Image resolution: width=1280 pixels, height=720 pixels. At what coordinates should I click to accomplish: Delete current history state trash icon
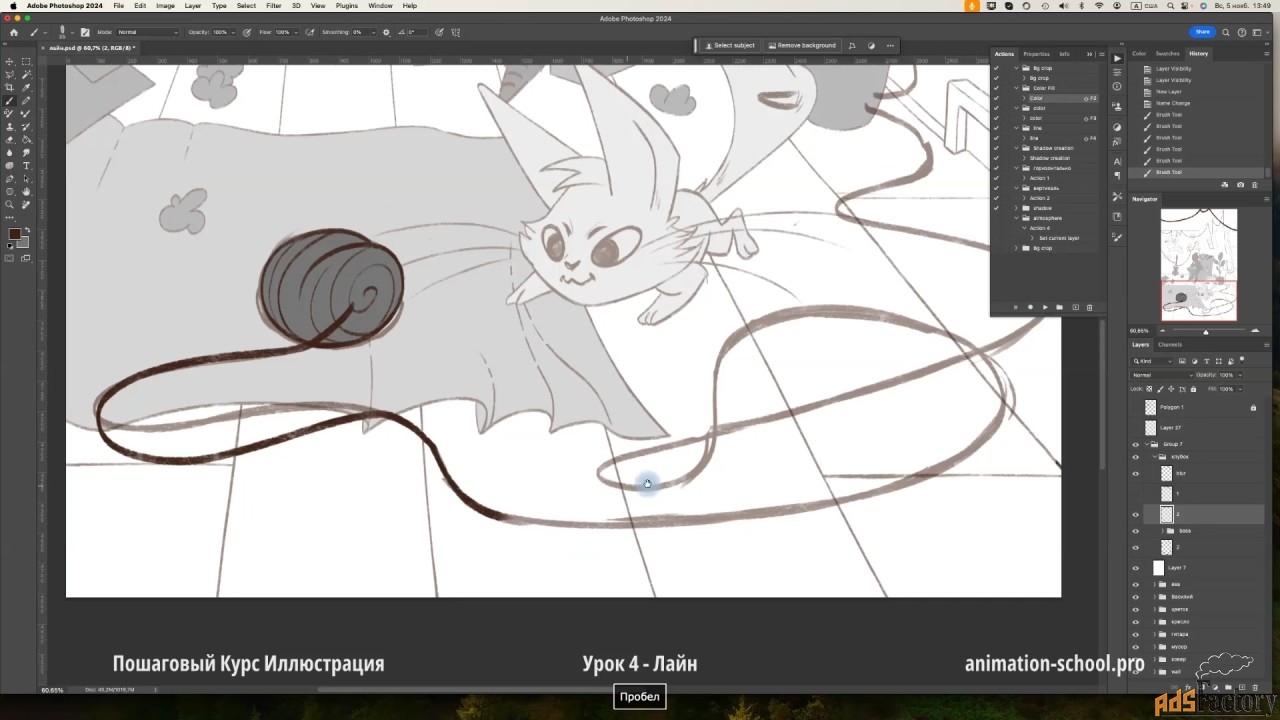[1254, 185]
